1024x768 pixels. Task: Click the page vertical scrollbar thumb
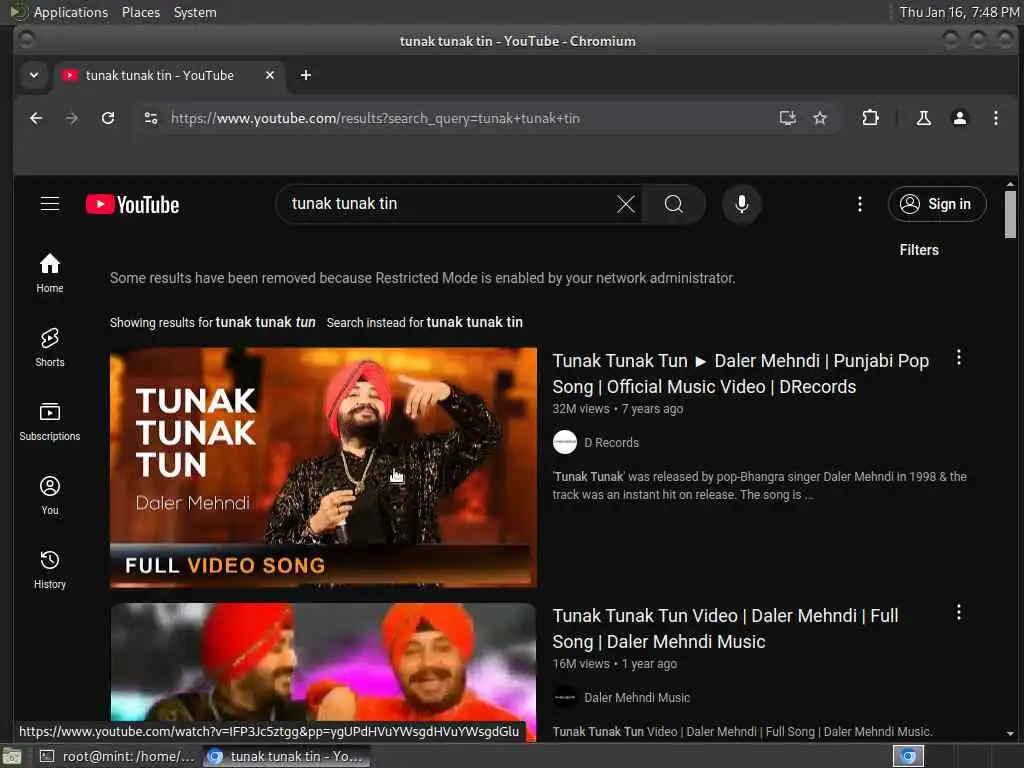[1010, 214]
